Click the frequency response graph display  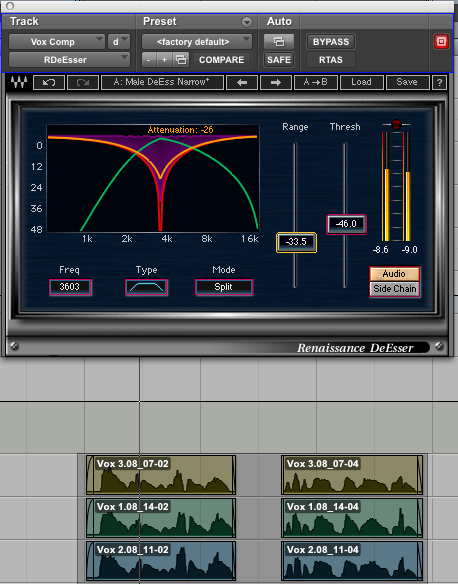click(153, 178)
